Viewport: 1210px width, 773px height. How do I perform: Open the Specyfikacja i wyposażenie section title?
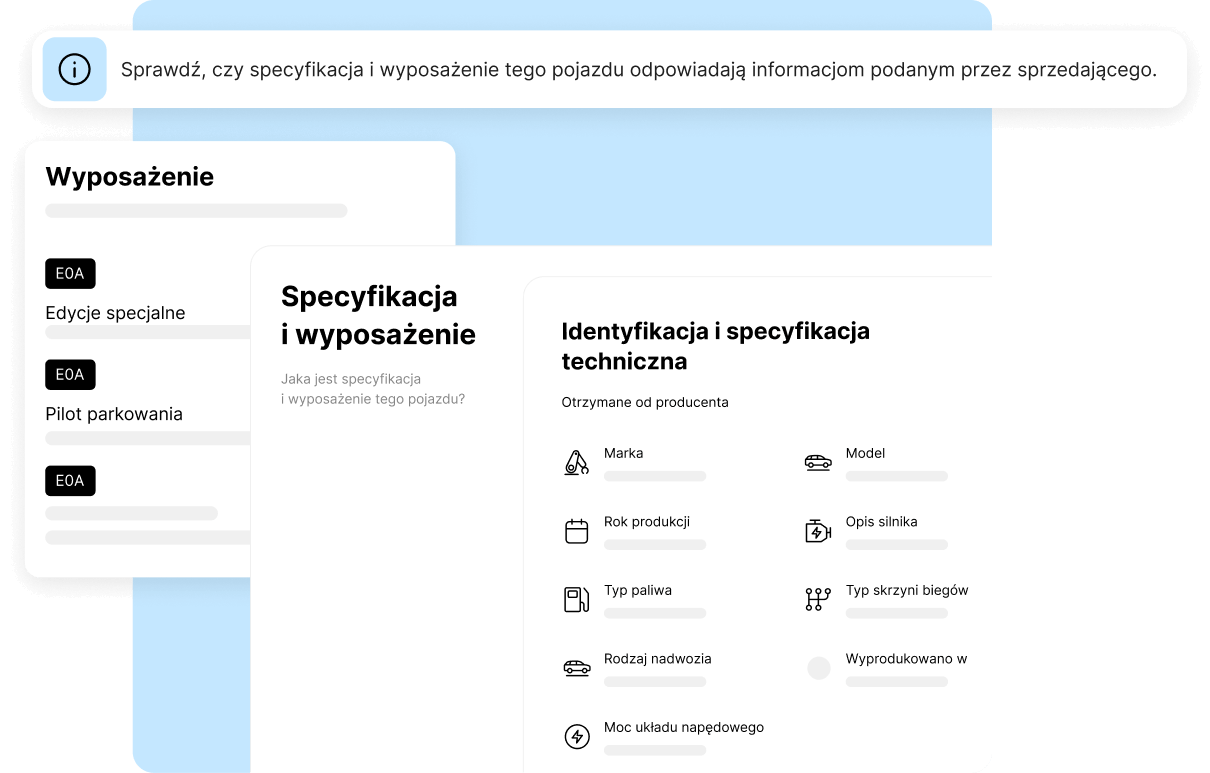pos(378,315)
